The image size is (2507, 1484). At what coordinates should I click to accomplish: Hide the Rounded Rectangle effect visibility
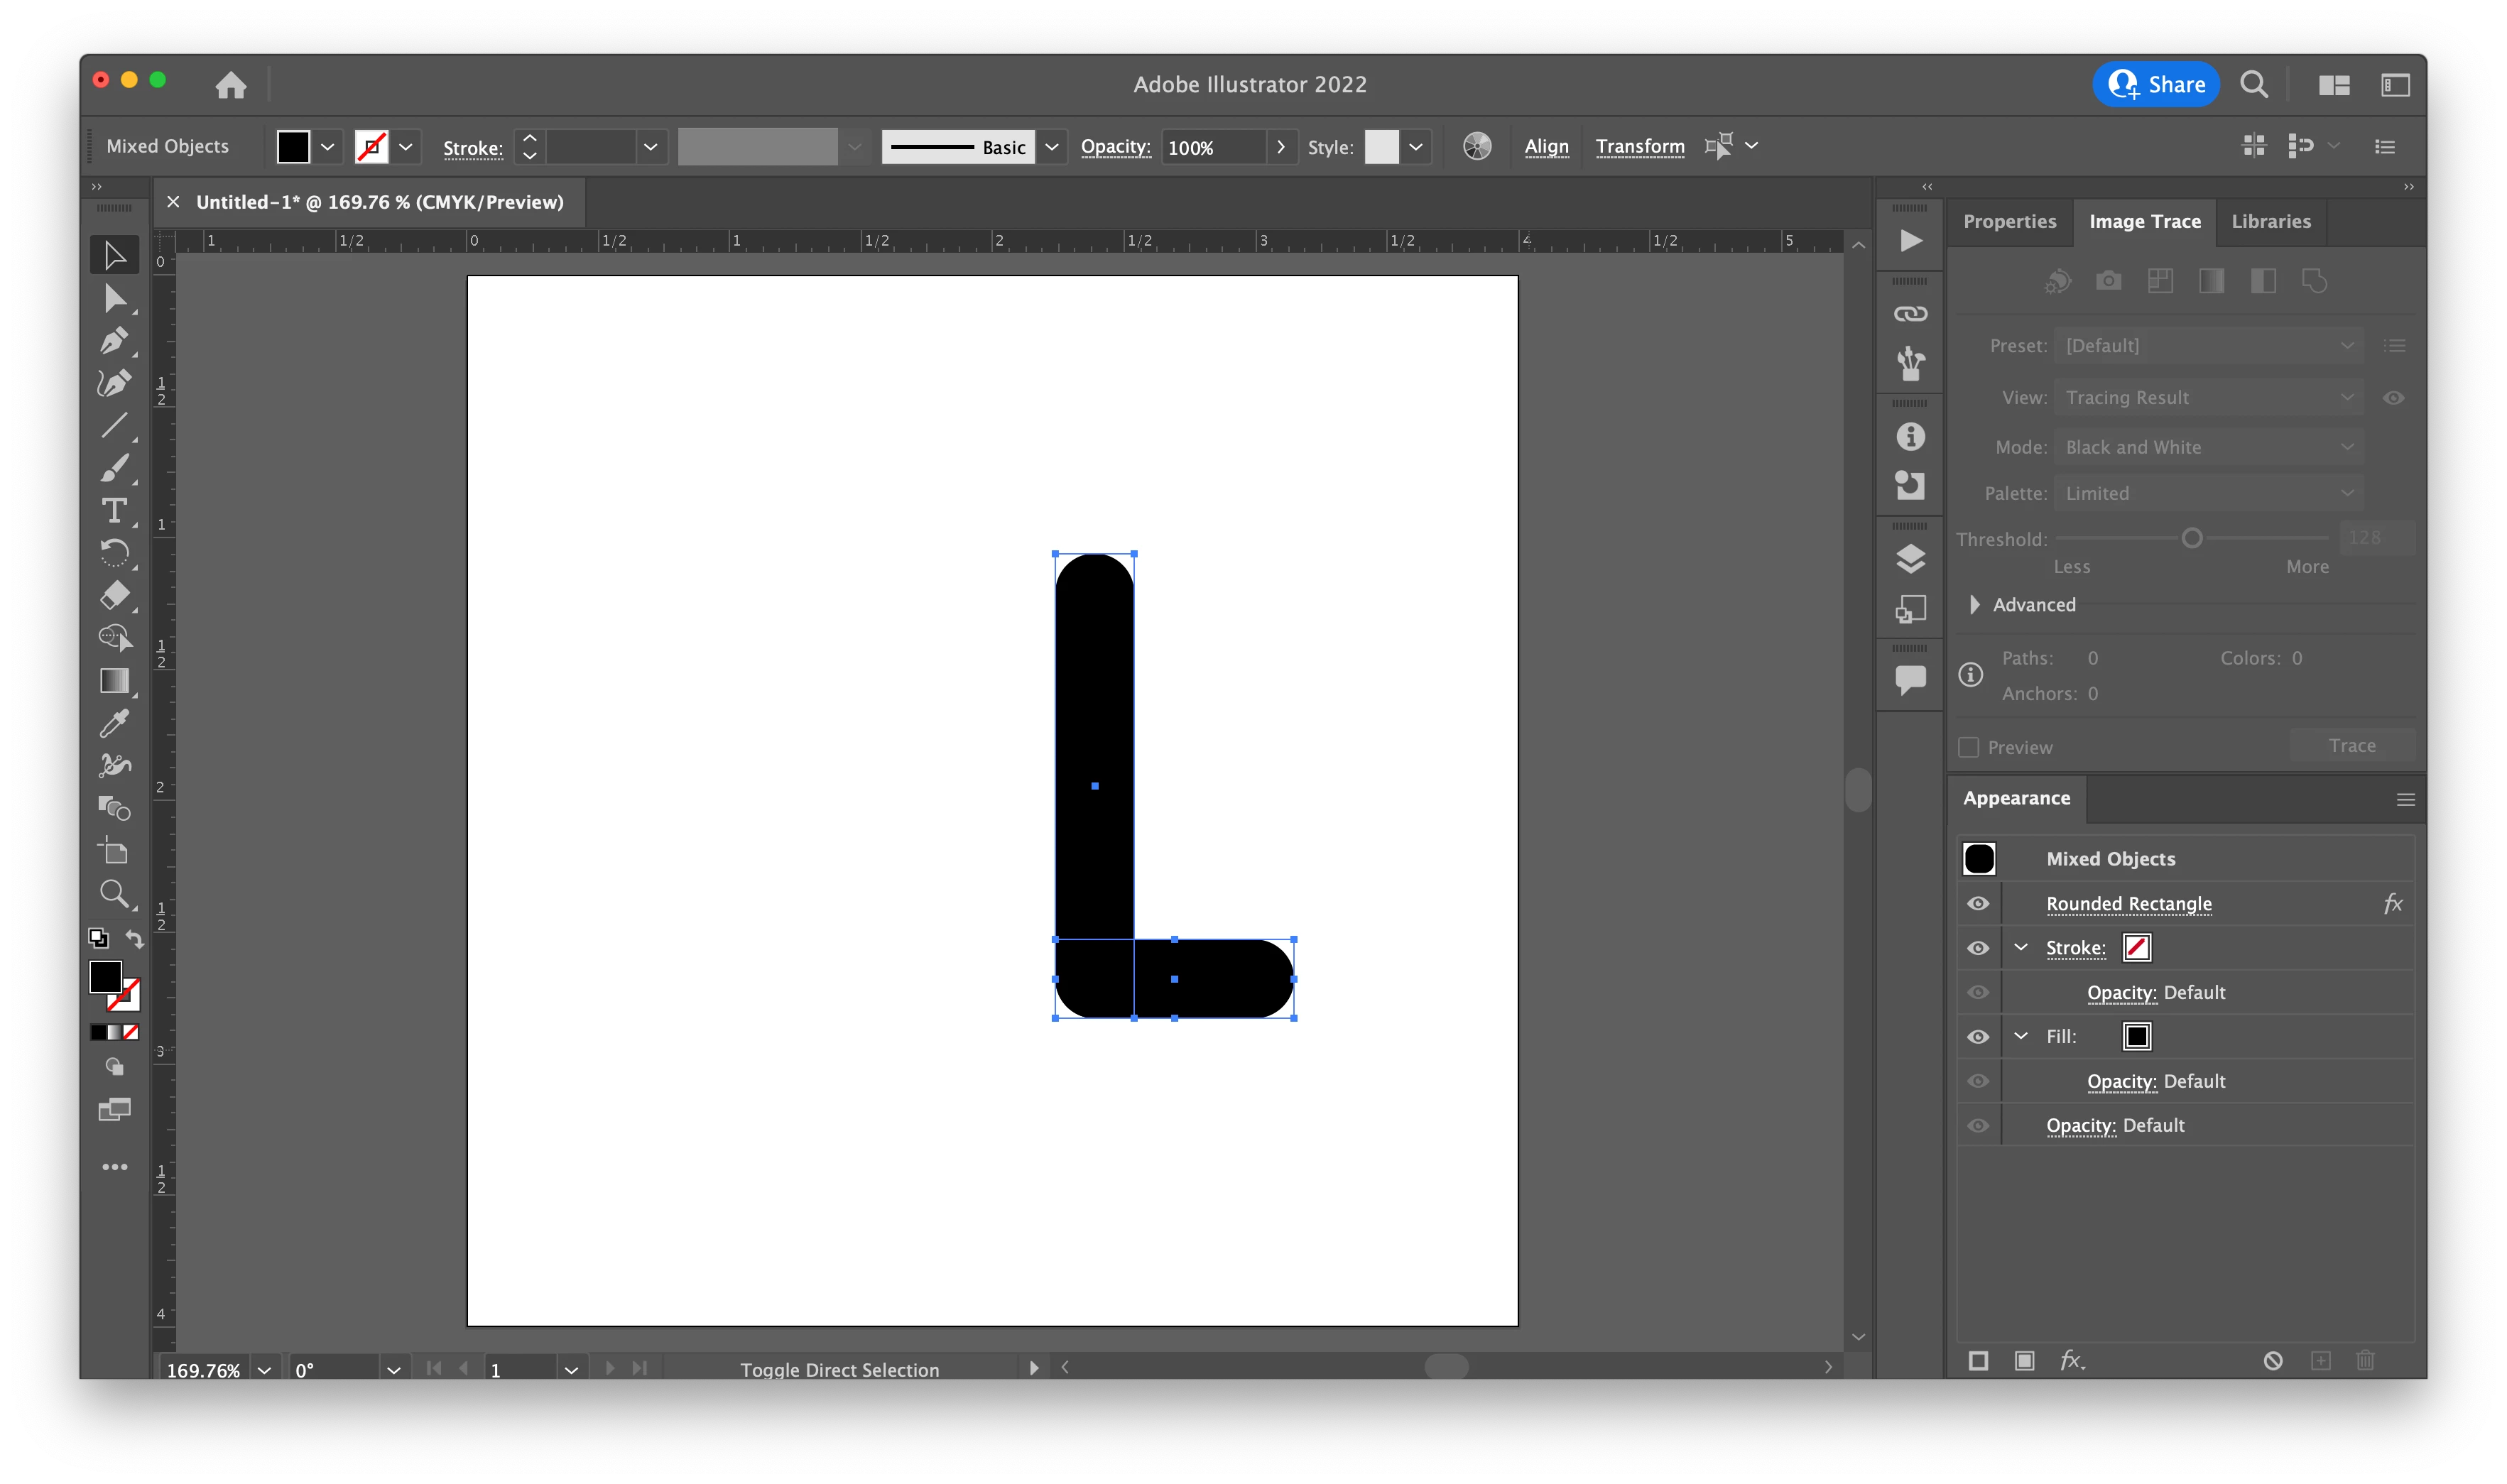(1978, 904)
